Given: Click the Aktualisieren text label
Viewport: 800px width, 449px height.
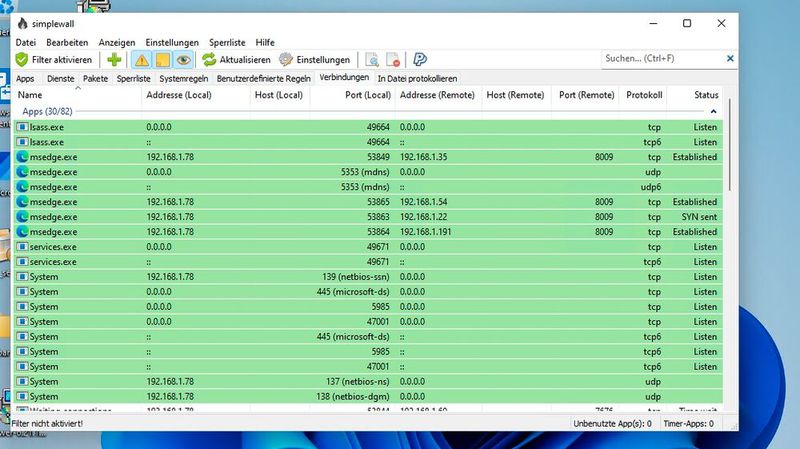Looking at the screenshot, I should click(x=245, y=60).
